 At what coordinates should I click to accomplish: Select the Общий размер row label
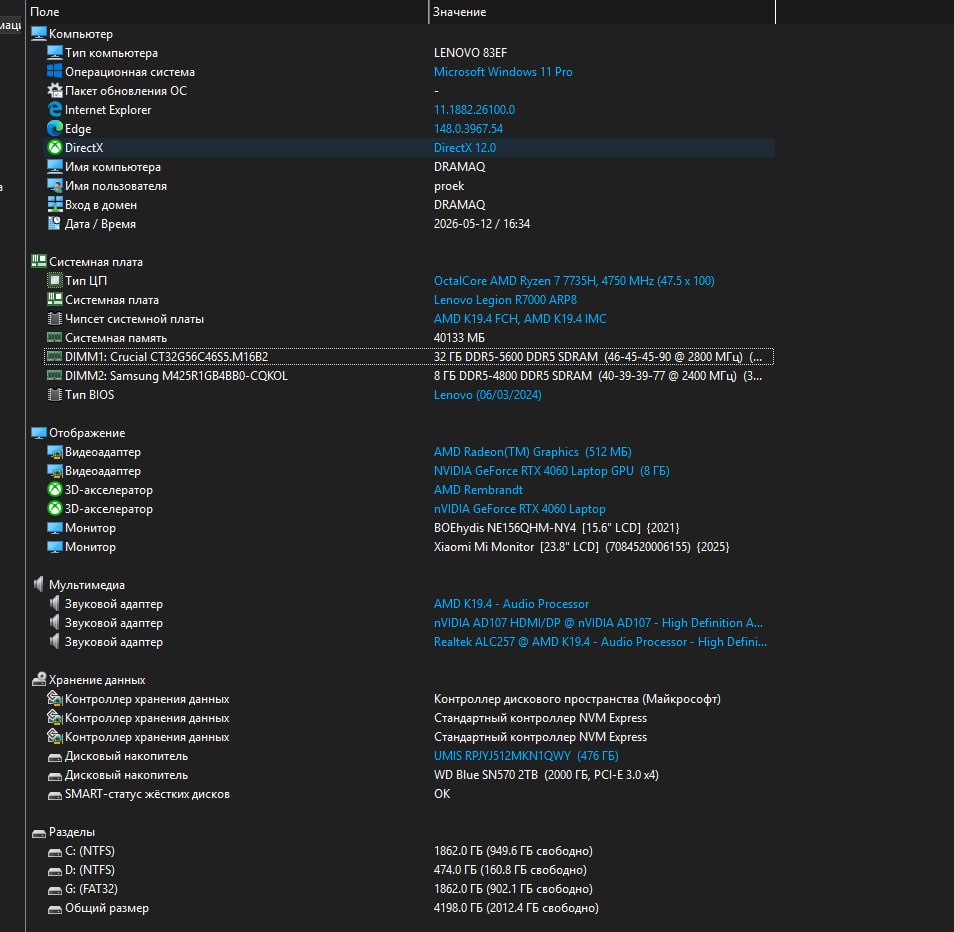click(106, 908)
